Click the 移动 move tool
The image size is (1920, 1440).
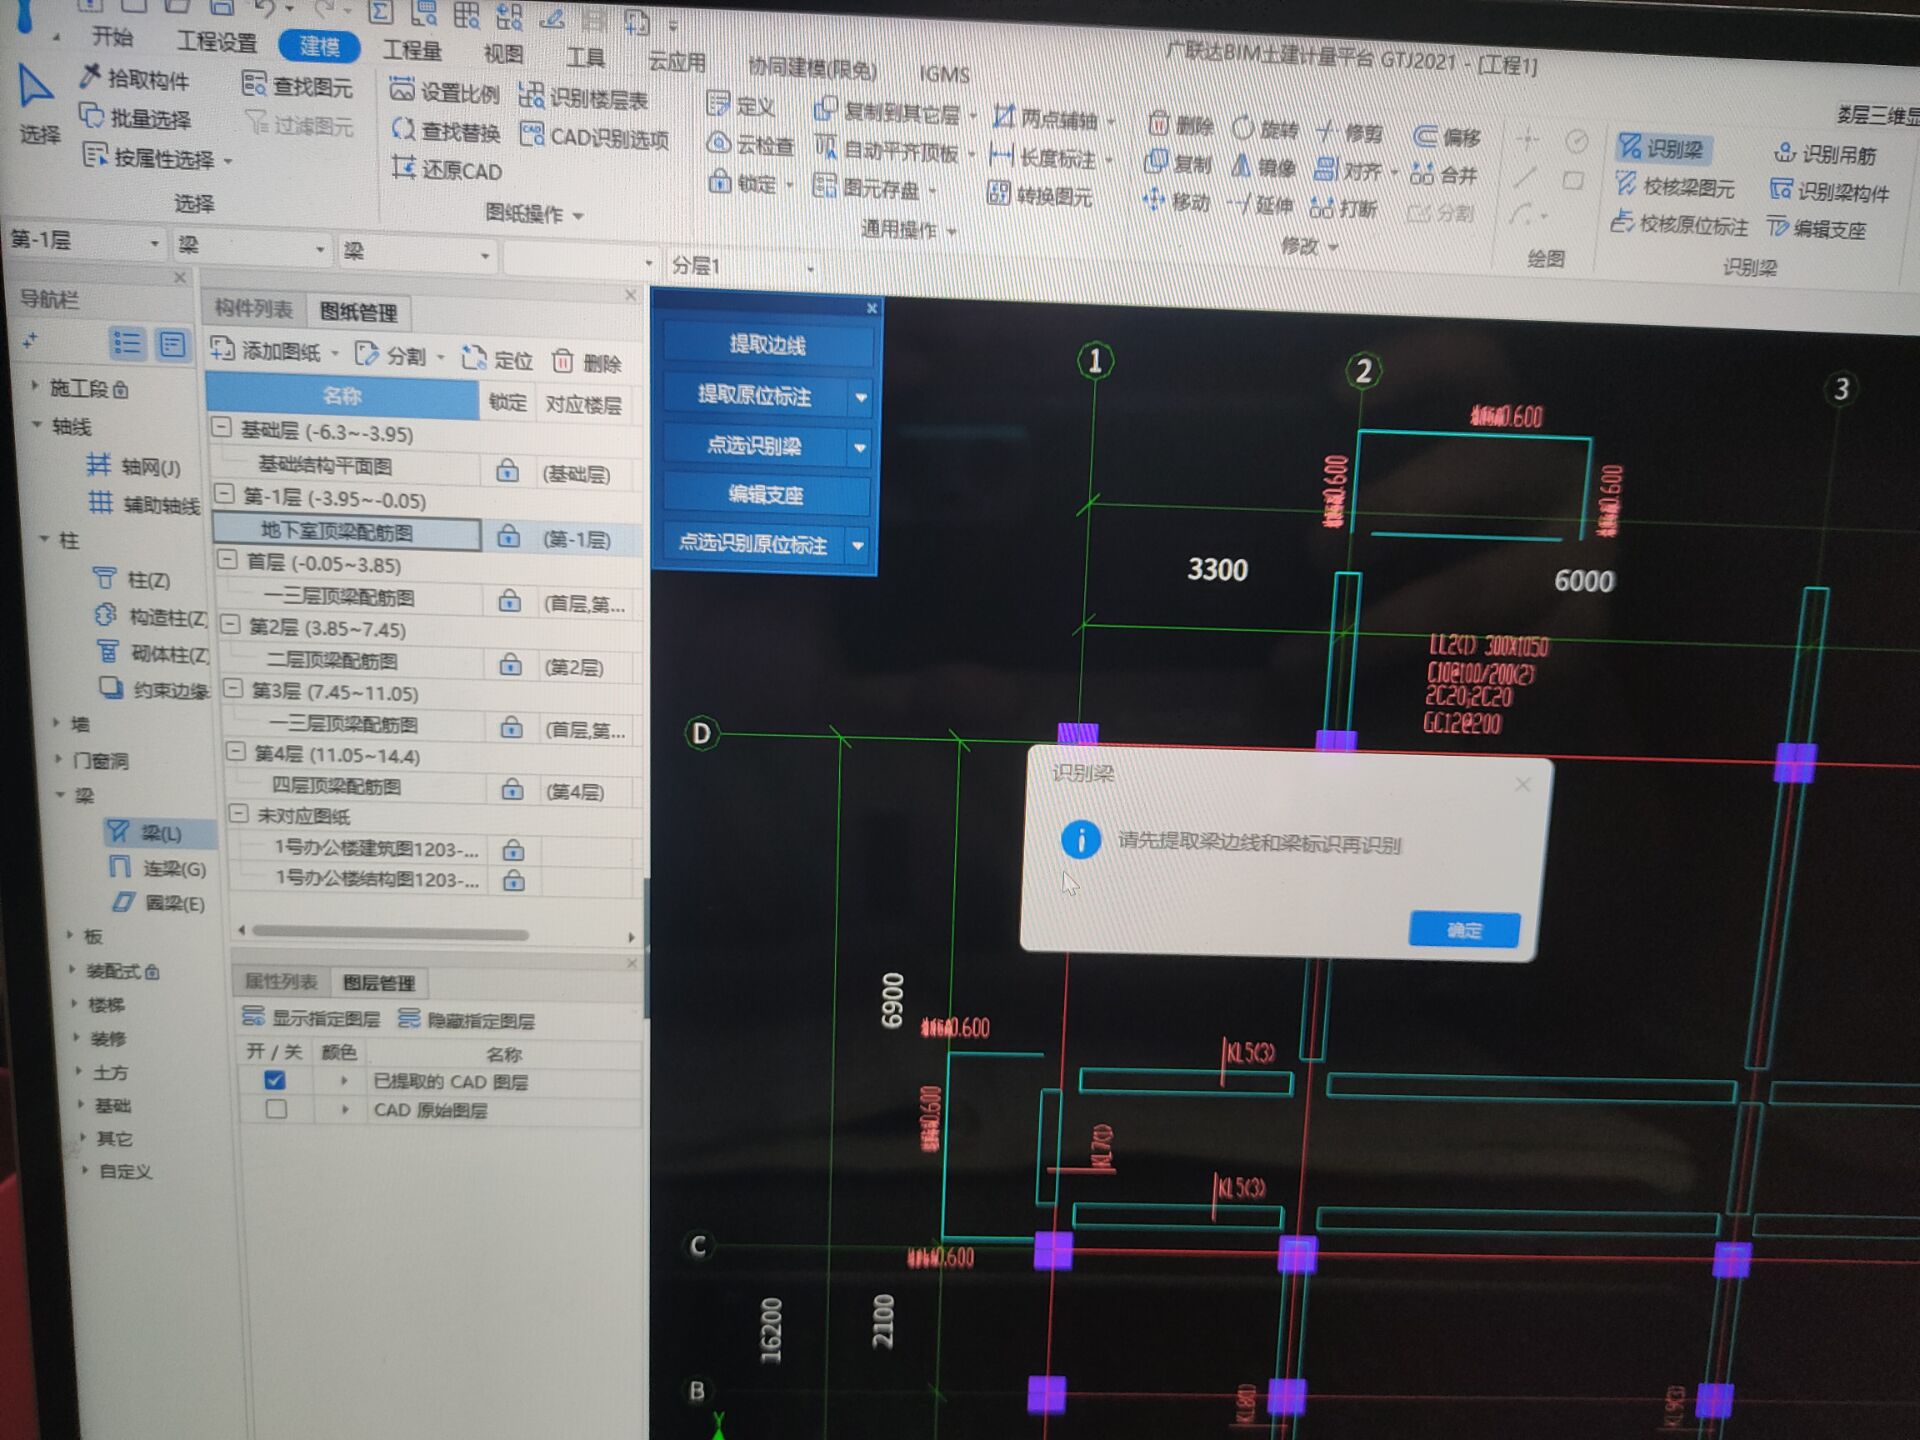tap(1177, 201)
